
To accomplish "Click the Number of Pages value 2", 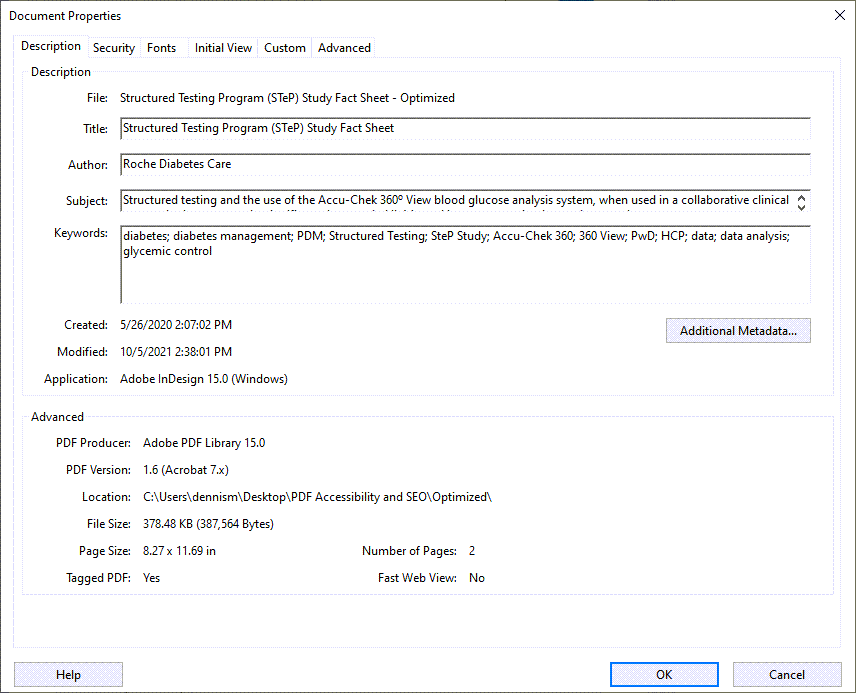I will click(472, 551).
